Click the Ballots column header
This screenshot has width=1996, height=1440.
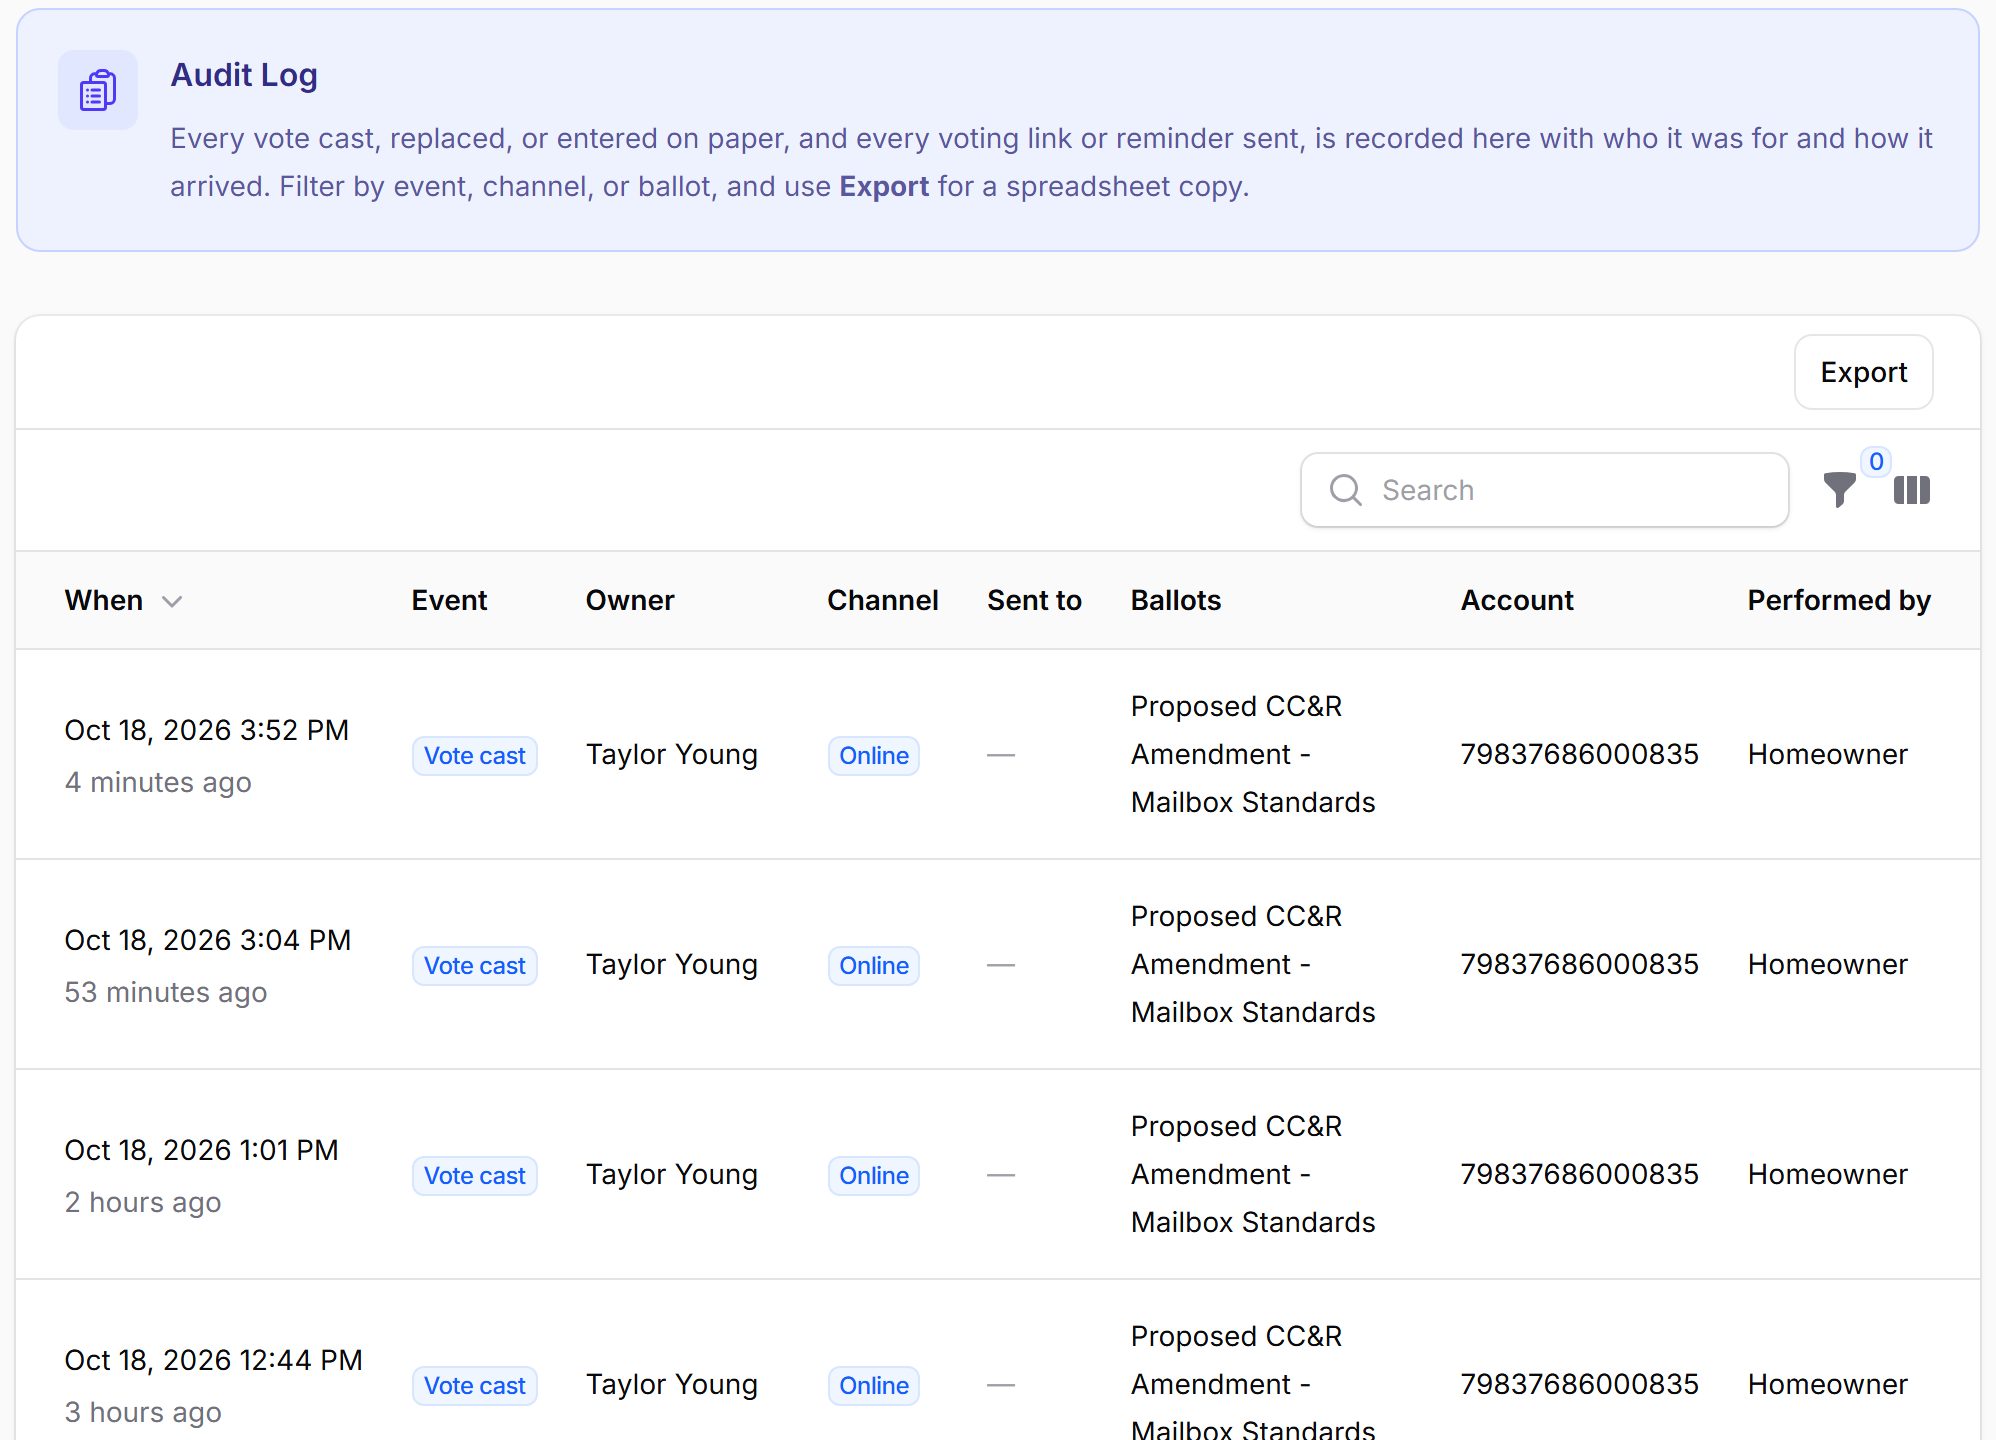click(x=1176, y=600)
